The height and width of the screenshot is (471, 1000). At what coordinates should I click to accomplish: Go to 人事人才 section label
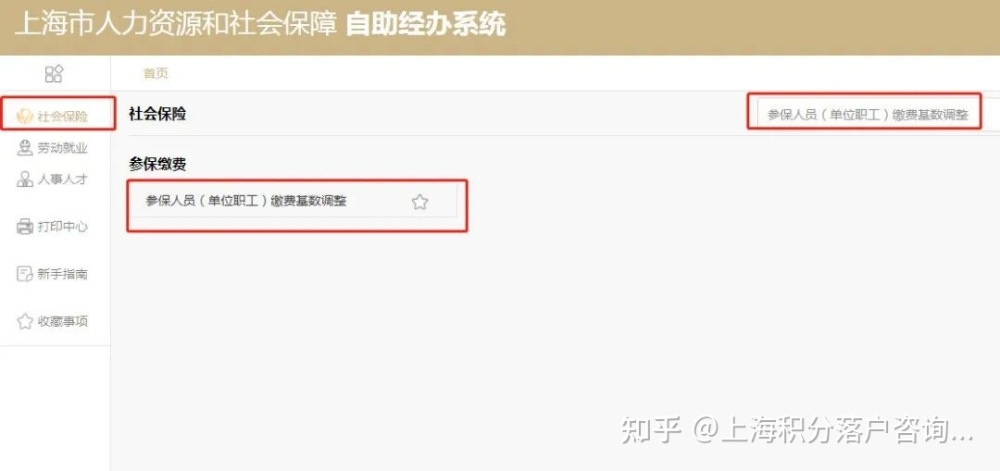(62, 180)
